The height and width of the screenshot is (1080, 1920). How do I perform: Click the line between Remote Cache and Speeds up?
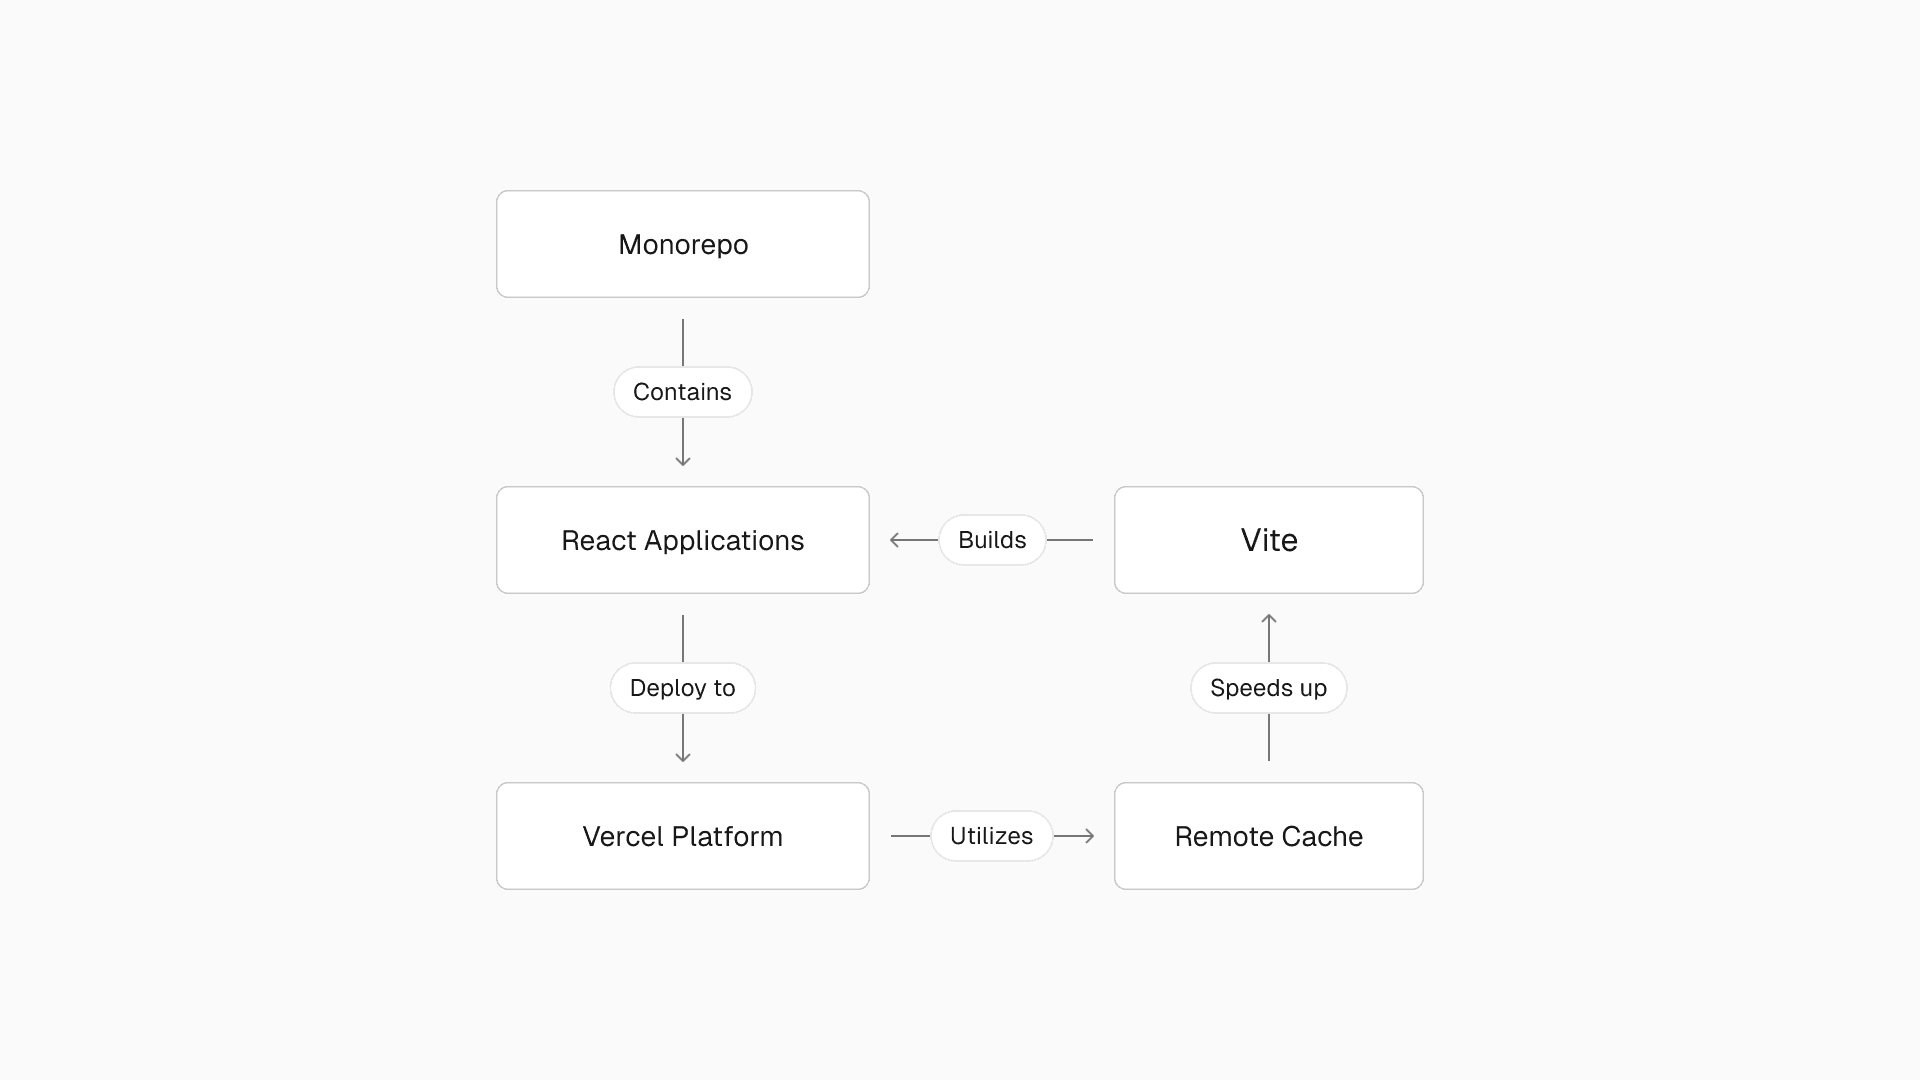(x=1269, y=738)
